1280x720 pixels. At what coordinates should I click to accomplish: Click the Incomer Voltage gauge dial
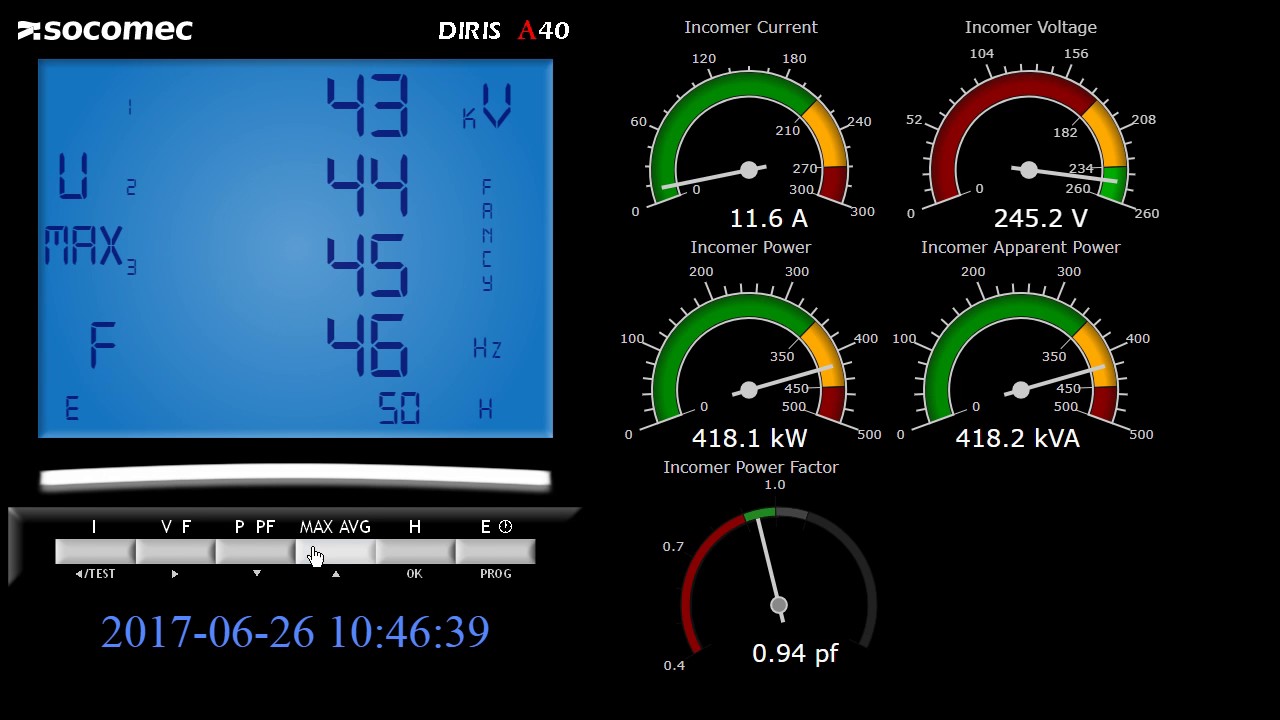1029,138
